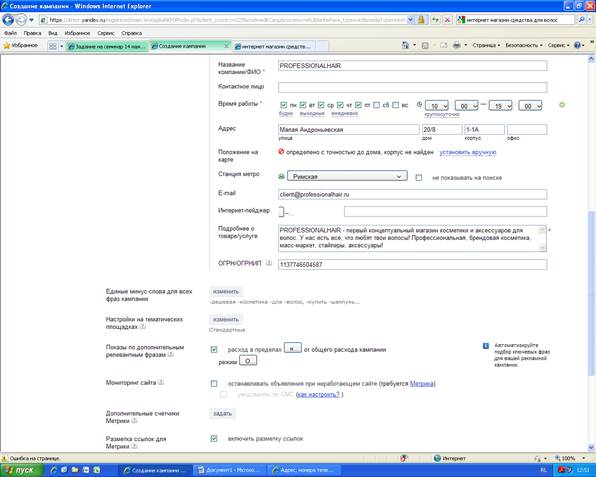The width and height of the screenshot is (596, 477).
Task: Click the red X stop loading icon
Action: pos(447,20)
